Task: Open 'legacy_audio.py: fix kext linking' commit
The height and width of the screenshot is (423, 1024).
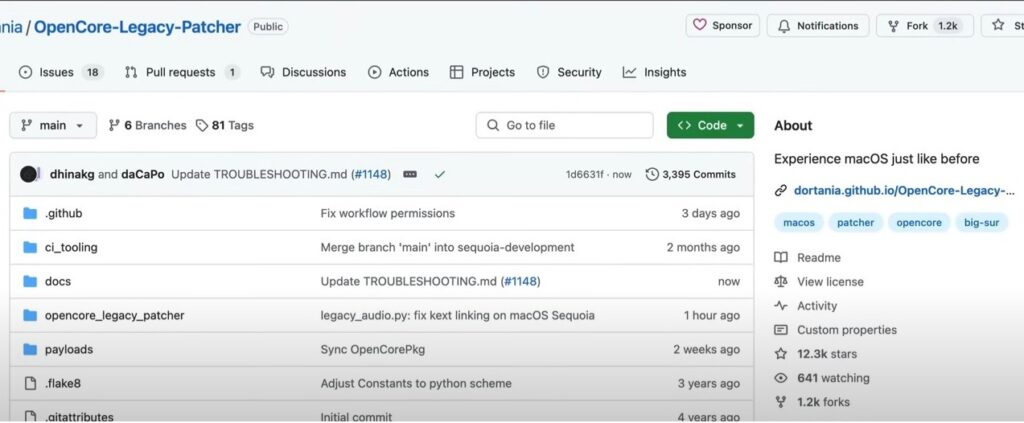Action: coord(457,315)
